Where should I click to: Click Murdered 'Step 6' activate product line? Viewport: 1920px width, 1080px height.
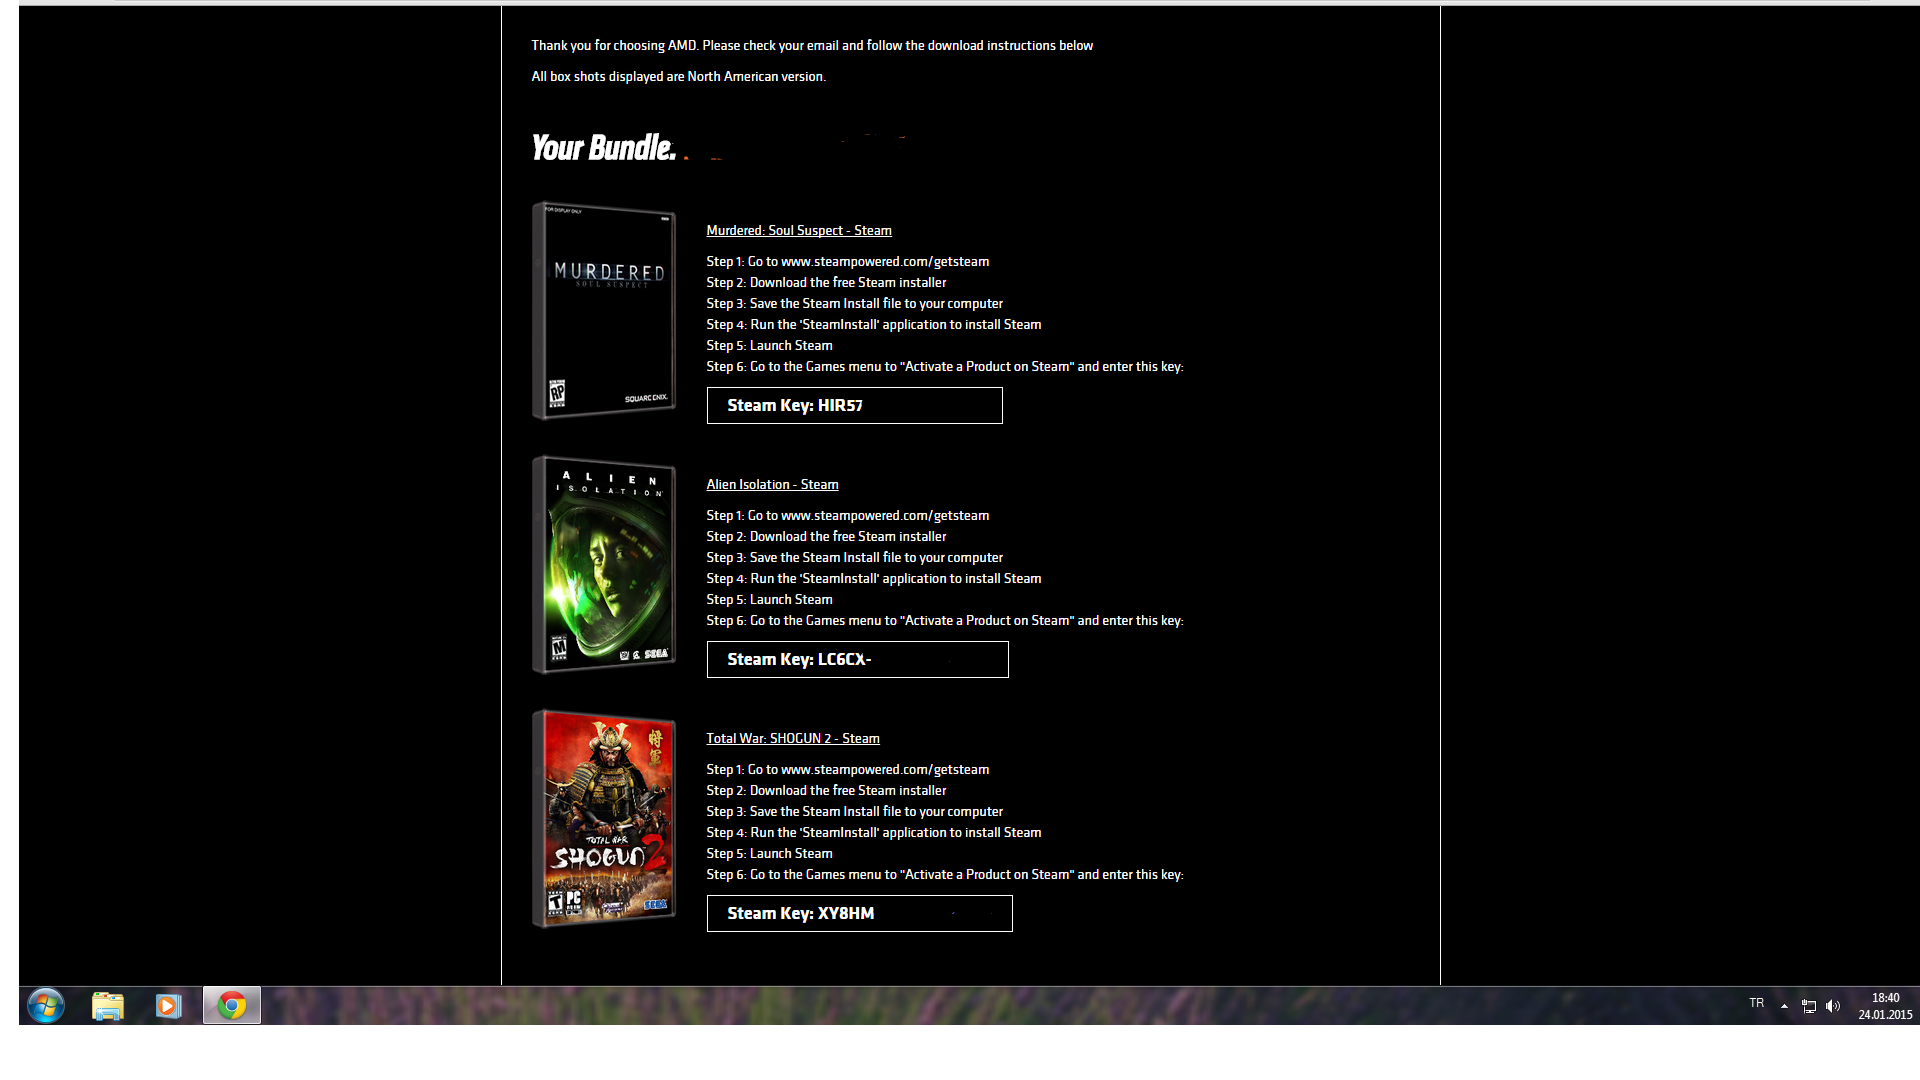pos(944,366)
